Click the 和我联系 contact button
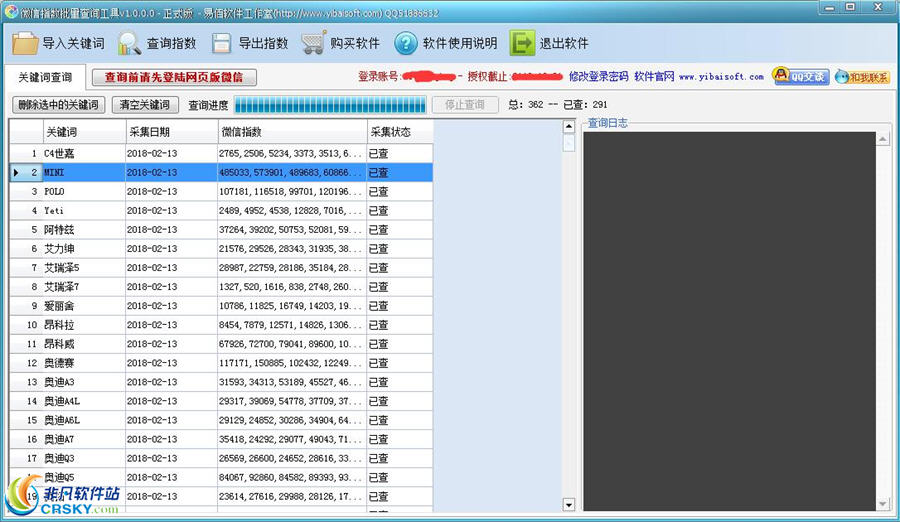The height and width of the screenshot is (522, 900). click(862, 76)
